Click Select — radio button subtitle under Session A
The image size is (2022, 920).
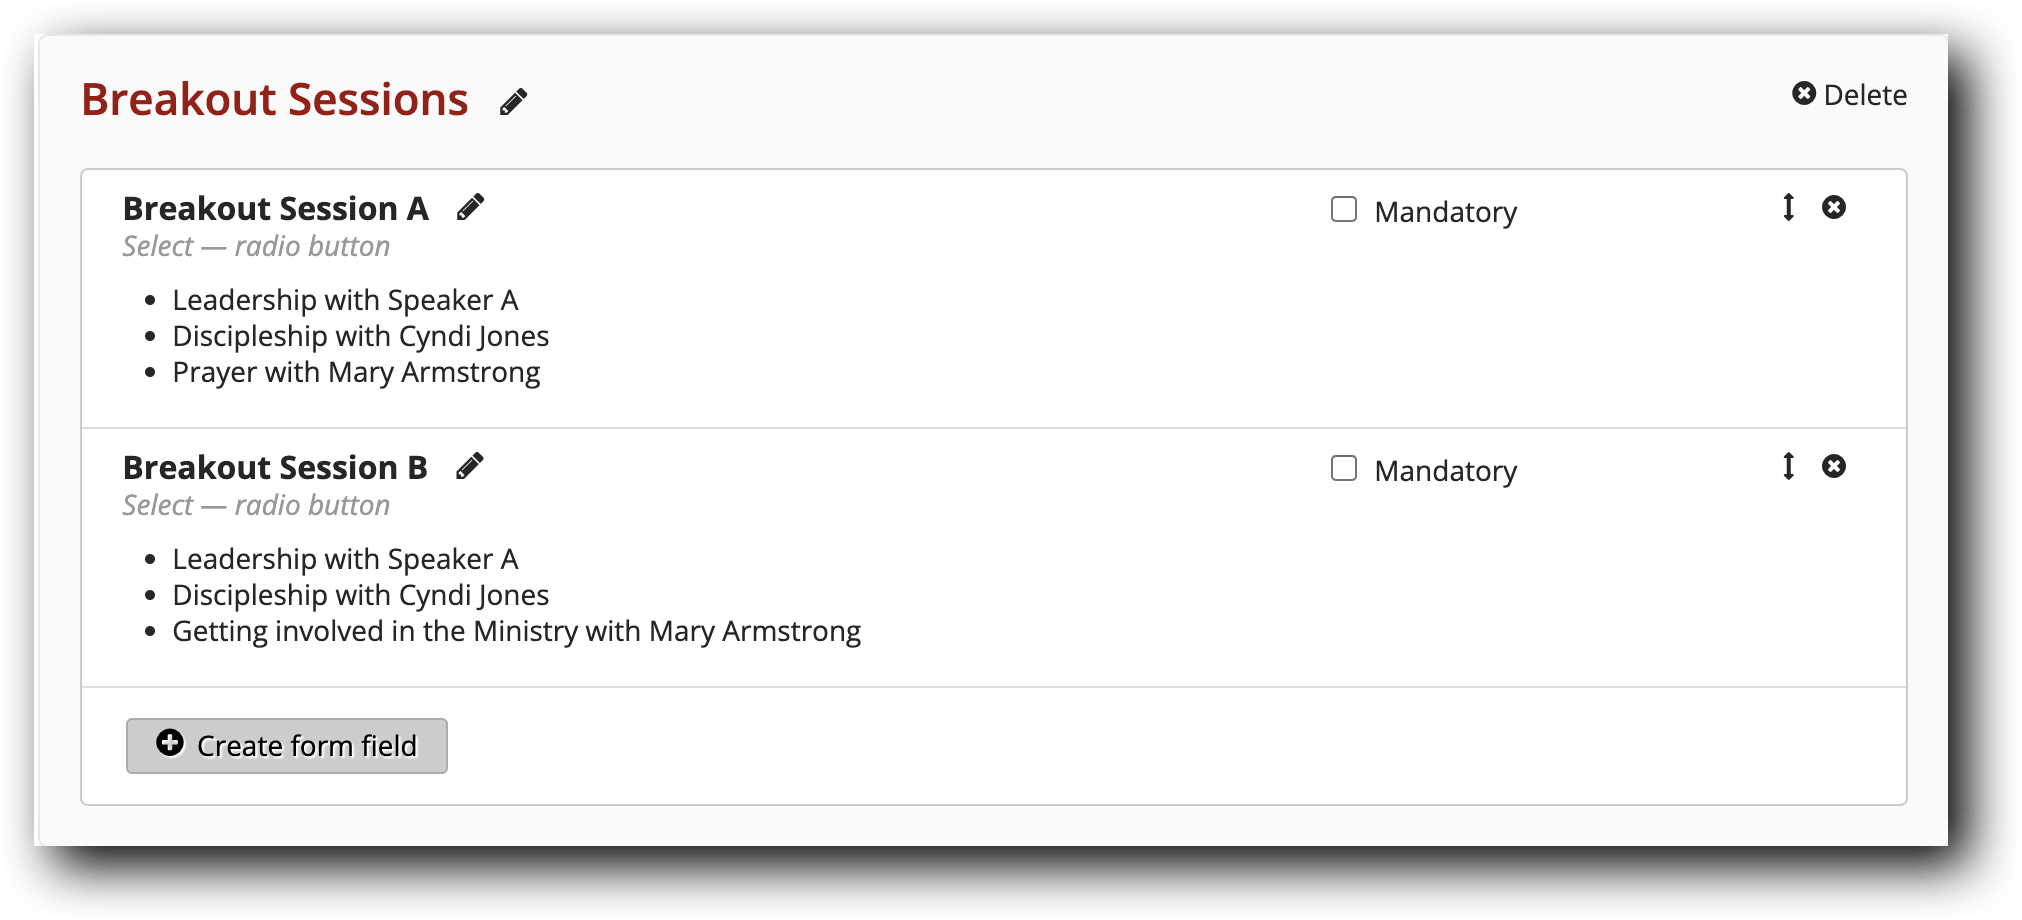tap(256, 246)
